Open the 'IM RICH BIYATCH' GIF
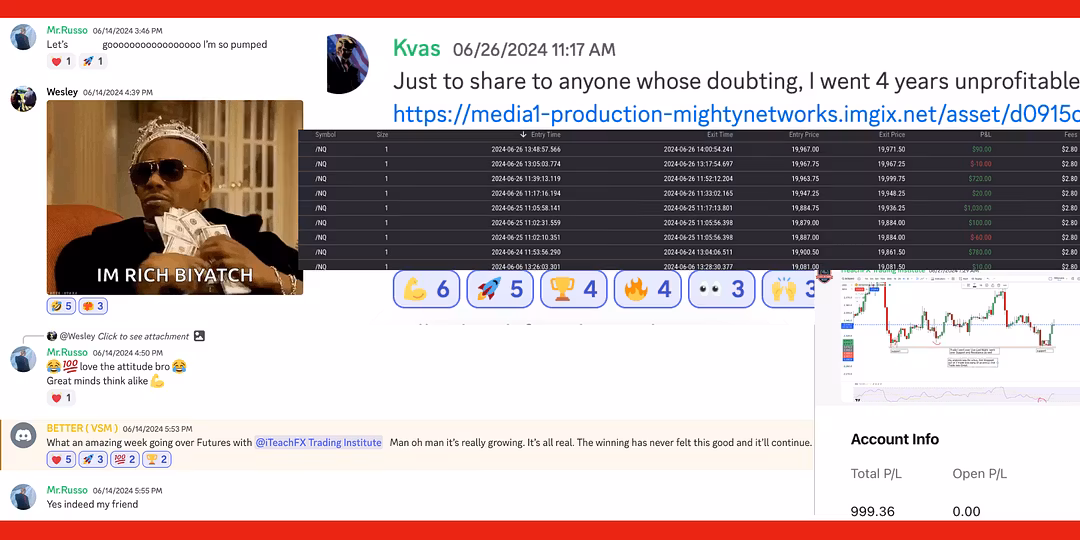 tap(175, 197)
